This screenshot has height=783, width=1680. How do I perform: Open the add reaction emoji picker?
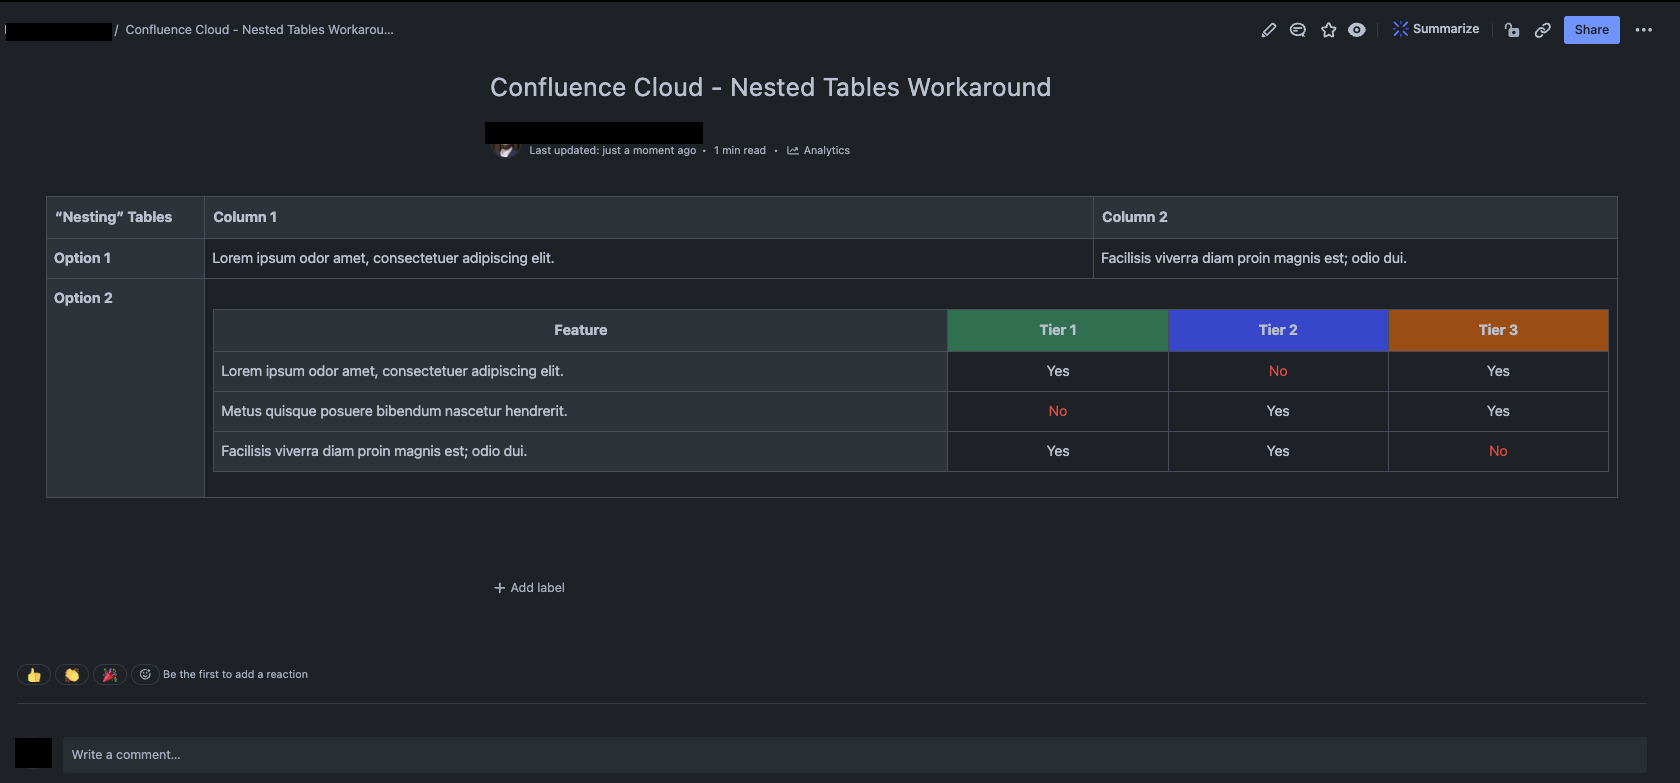click(x=145, y=675)
